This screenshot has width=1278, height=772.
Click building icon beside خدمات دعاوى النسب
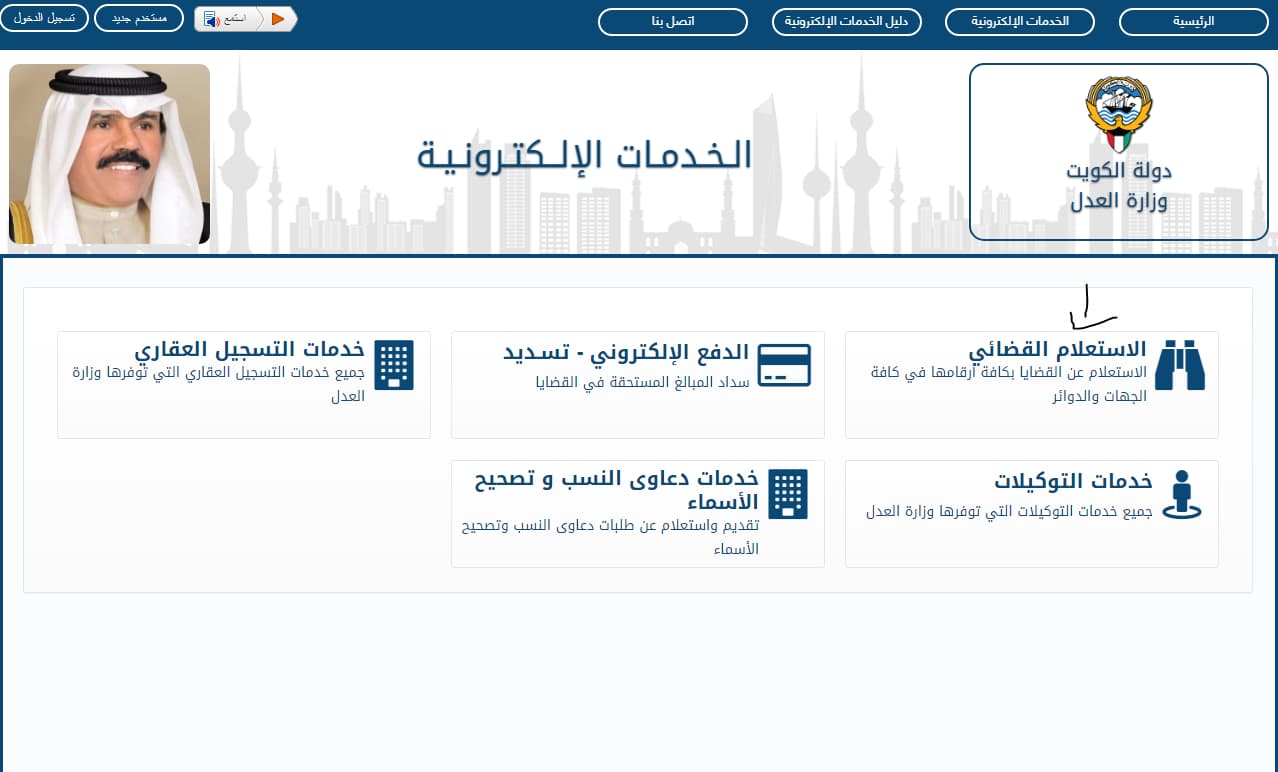coord(787,494)
